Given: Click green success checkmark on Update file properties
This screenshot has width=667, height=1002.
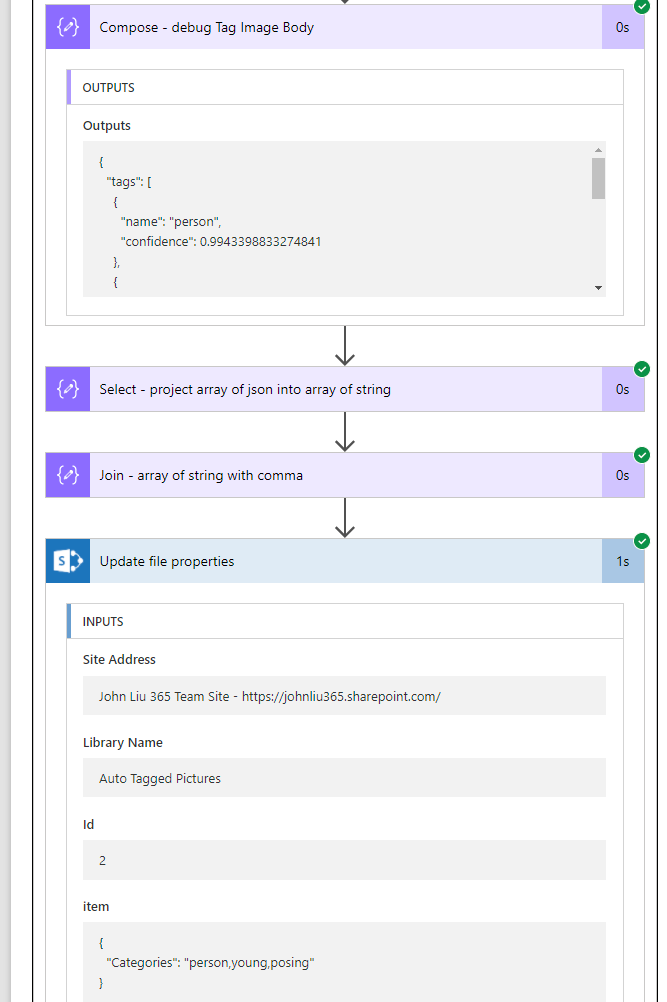Looking at the screenshot, I should click(642, 541).
